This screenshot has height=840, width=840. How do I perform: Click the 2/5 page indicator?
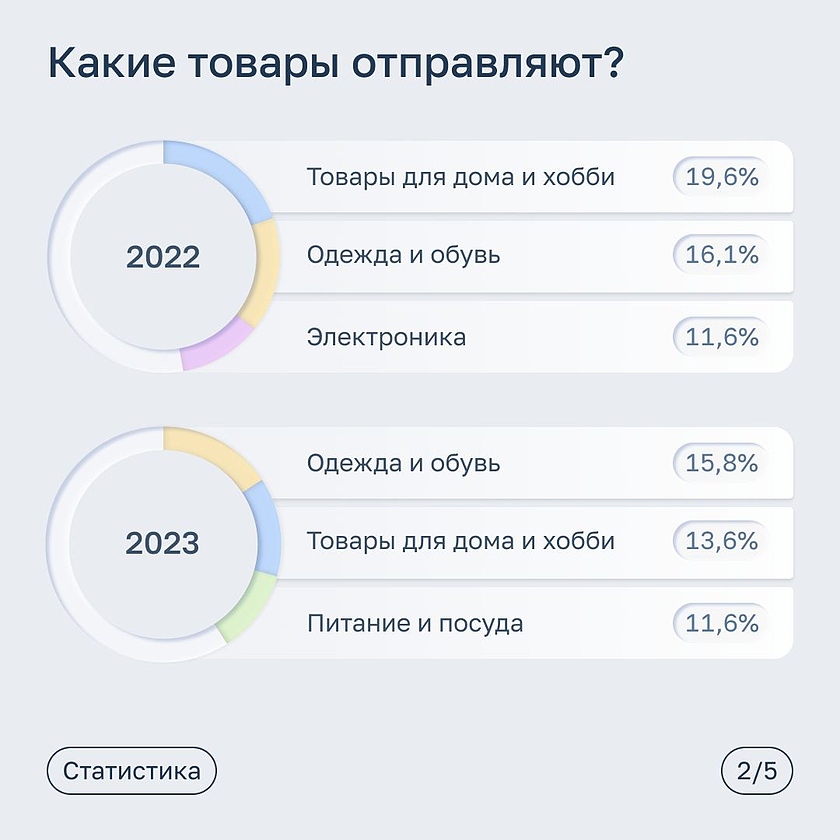[756, 771]
